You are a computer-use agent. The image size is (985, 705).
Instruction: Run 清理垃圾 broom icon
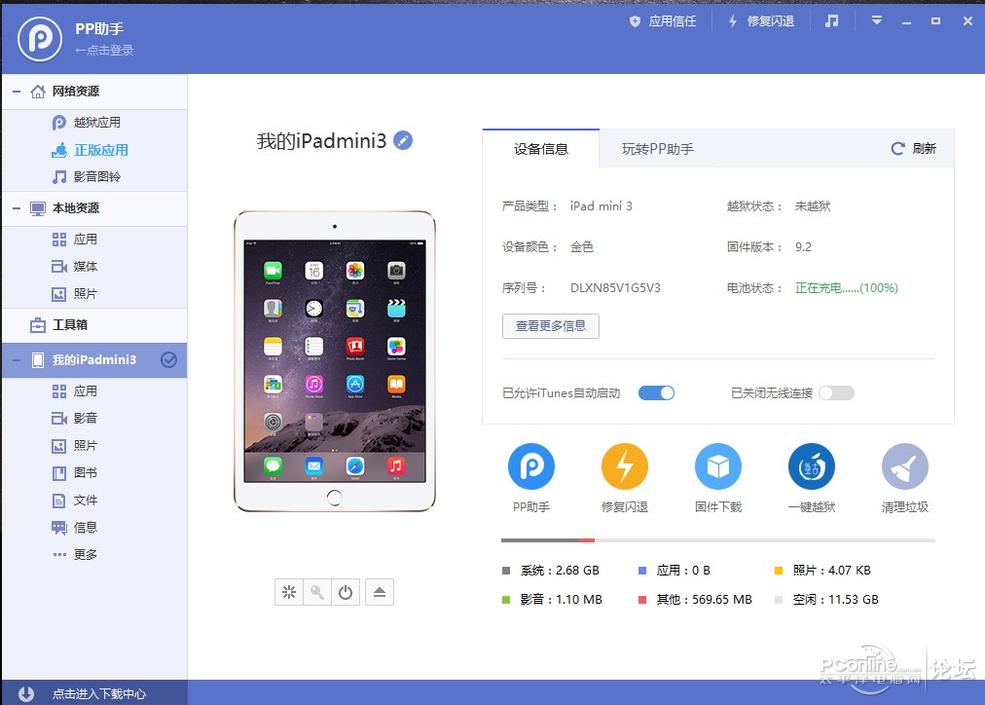point(905,466)
